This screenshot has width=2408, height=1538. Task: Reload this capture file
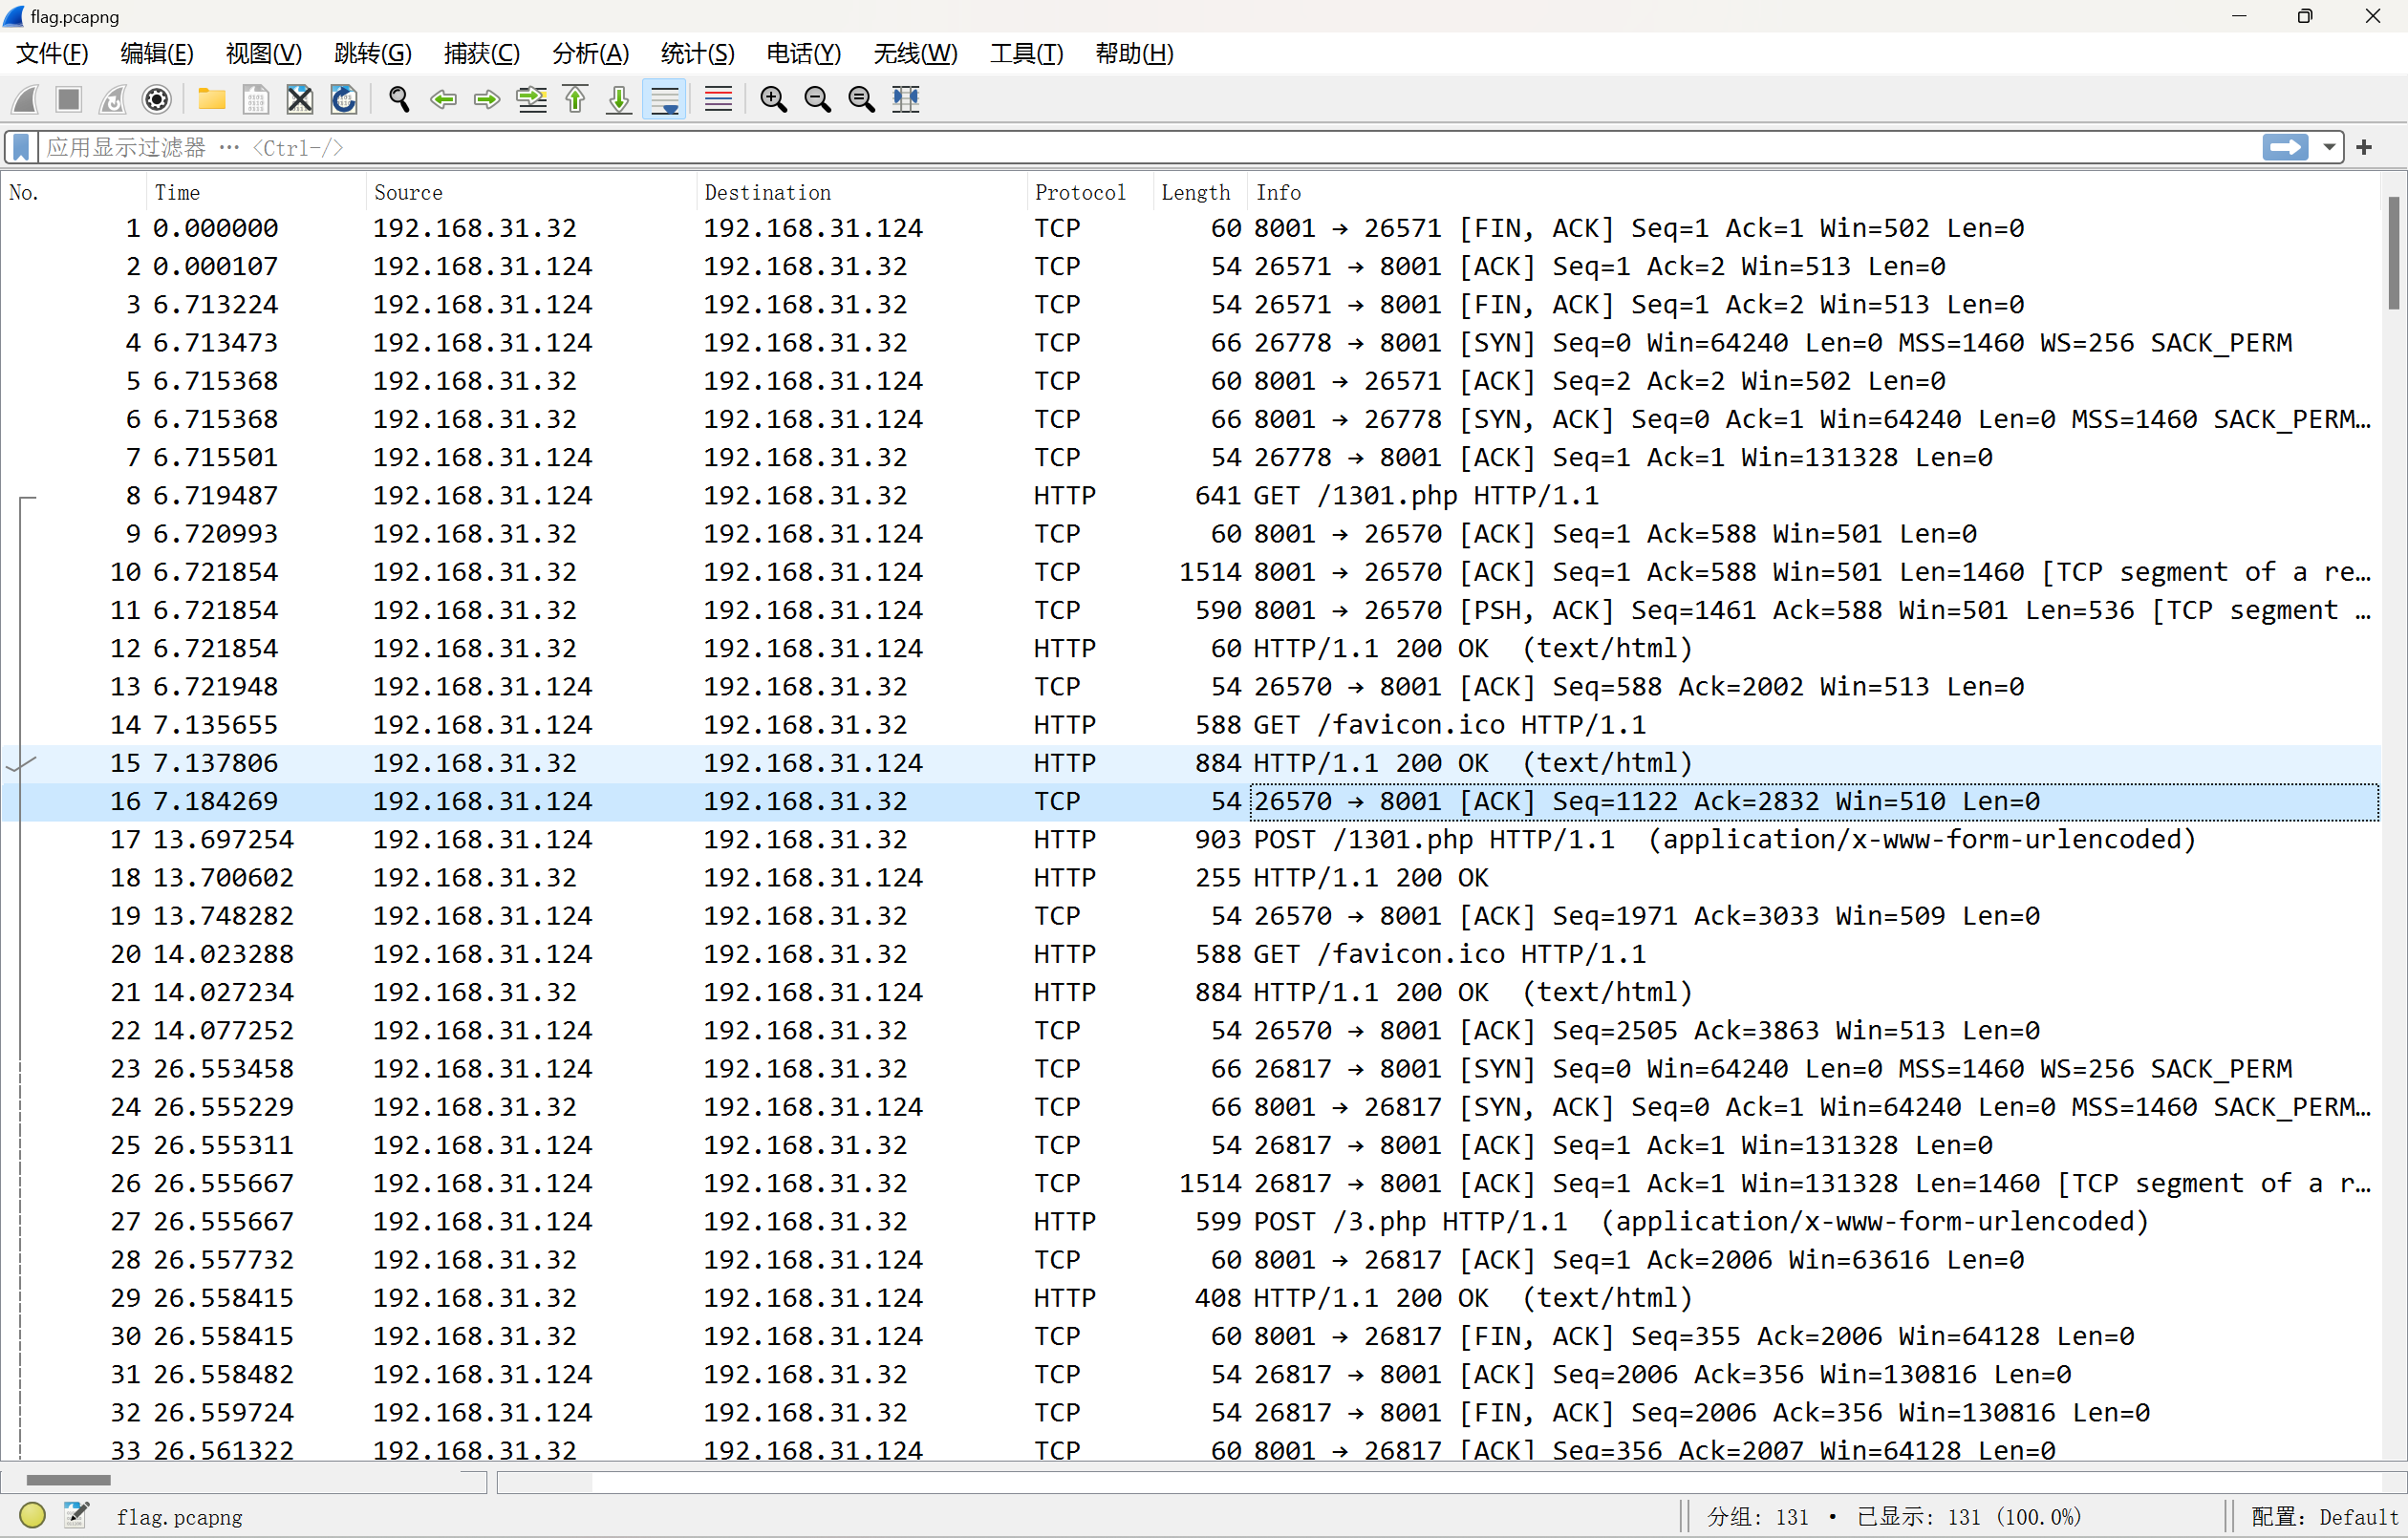point(343,99)
